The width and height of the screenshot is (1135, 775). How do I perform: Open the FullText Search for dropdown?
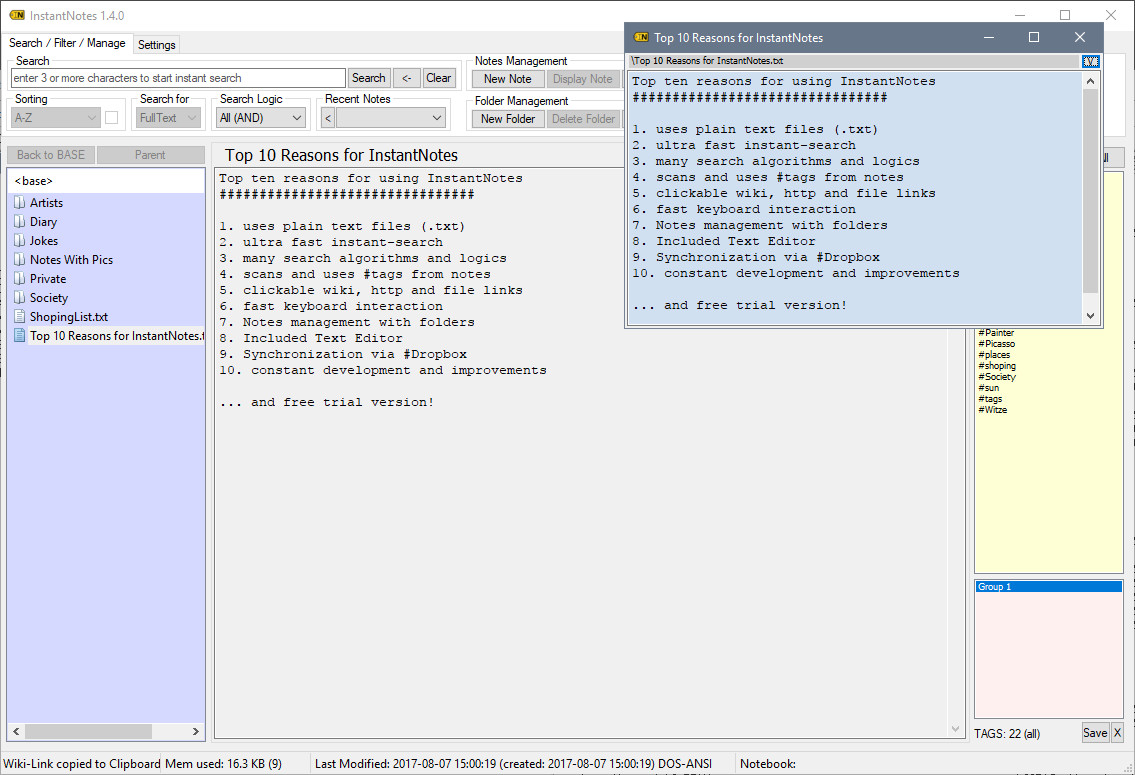168,117
